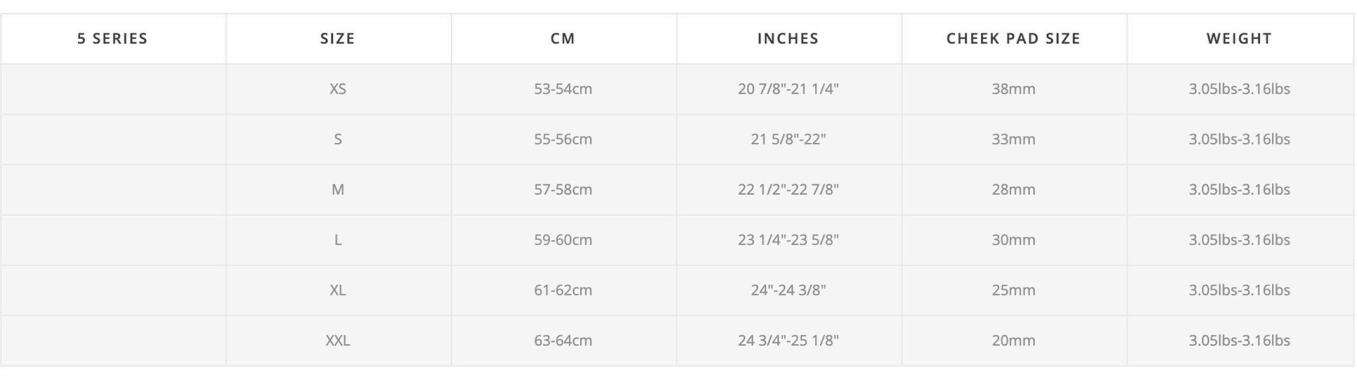Select the SIZE column header

[338, 39]
